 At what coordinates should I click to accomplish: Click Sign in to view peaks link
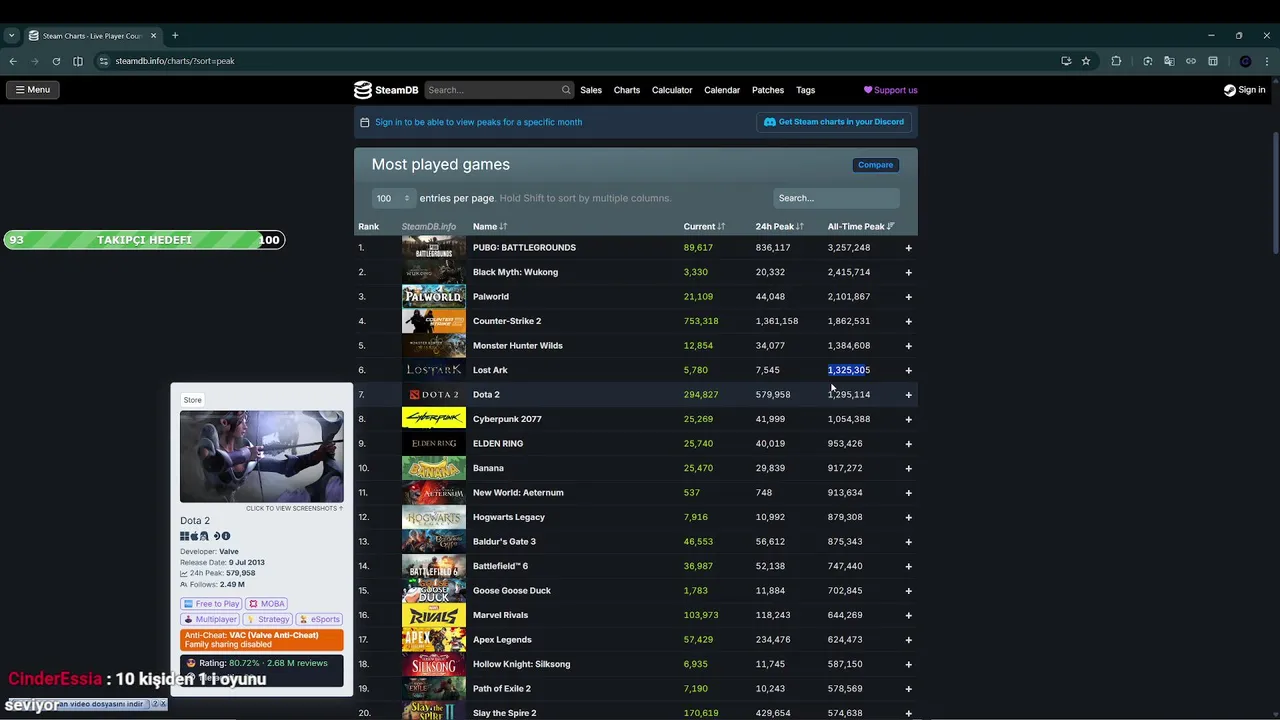(x=478, y=122)
